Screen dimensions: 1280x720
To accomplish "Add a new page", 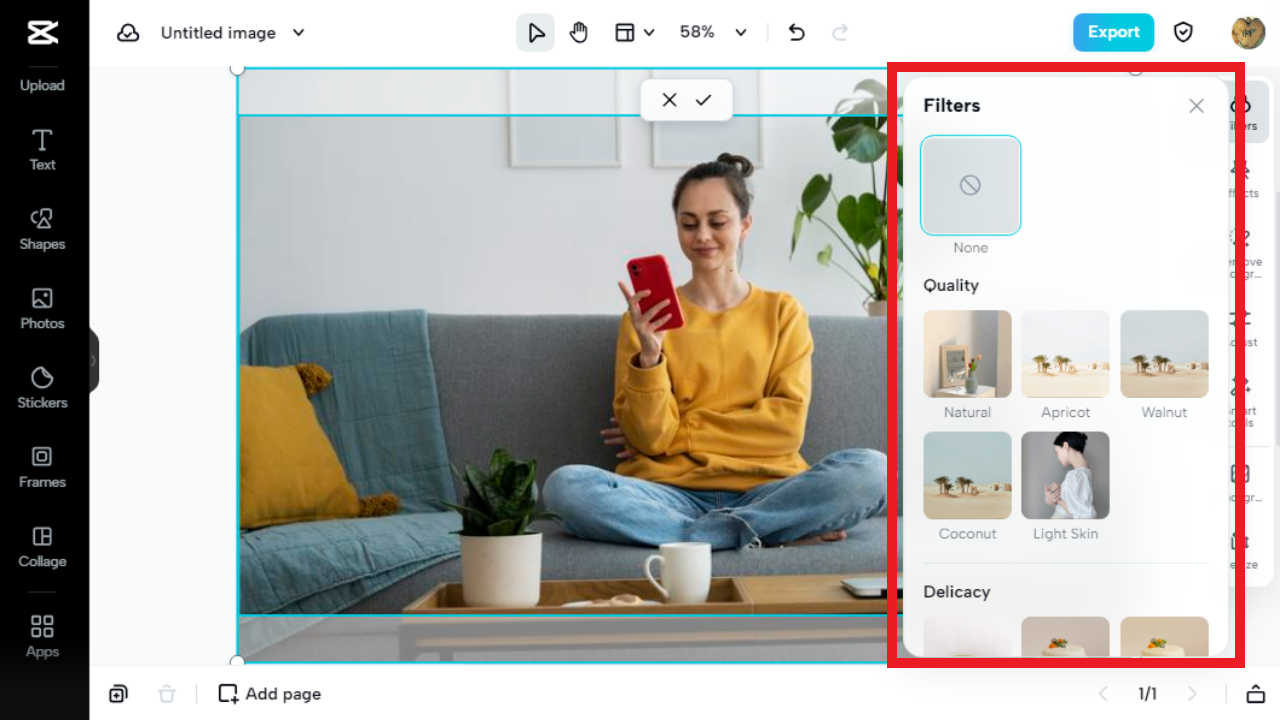I will (270, 694).
